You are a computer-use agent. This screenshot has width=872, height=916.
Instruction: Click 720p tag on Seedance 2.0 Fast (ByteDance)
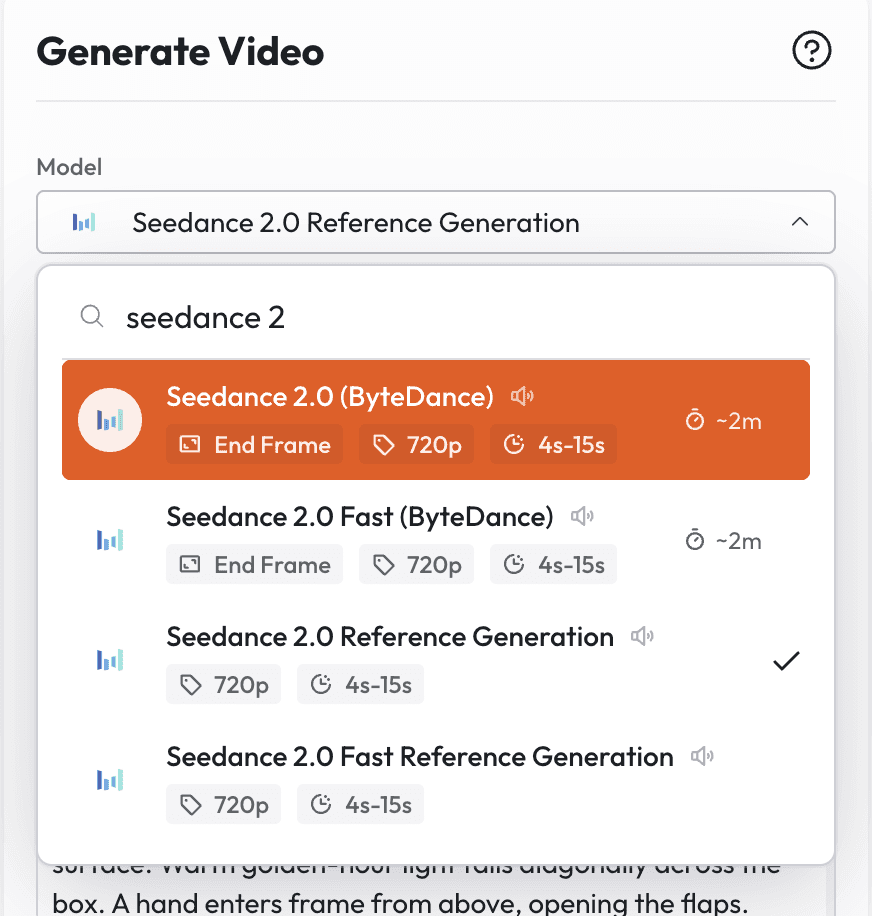click(x=416, y=564)
